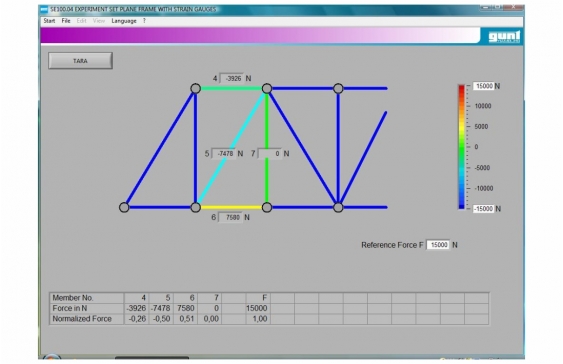
Task: Open the File menu
Action: [x=66, y=21]
